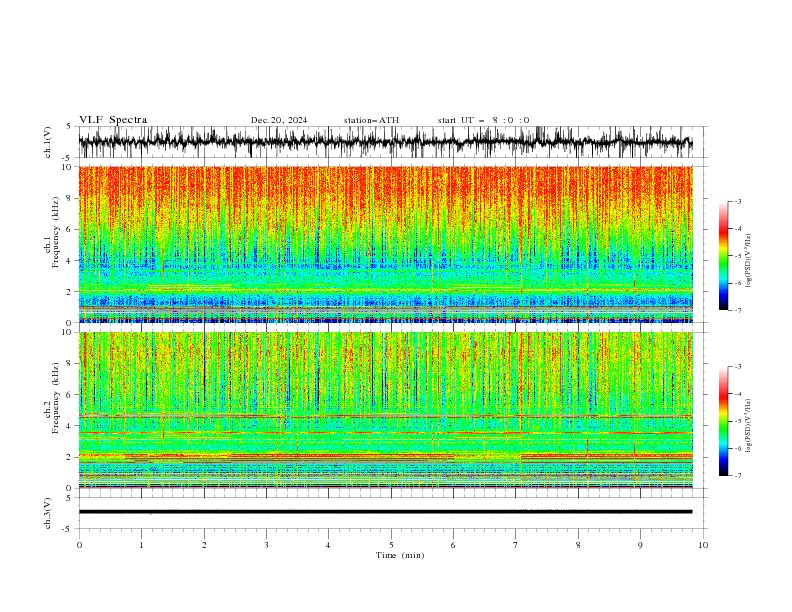This screenshot has height=612, width=792.
Task: Click the "-3" label on ch.2 color bar
Action: tap(738, 367)
